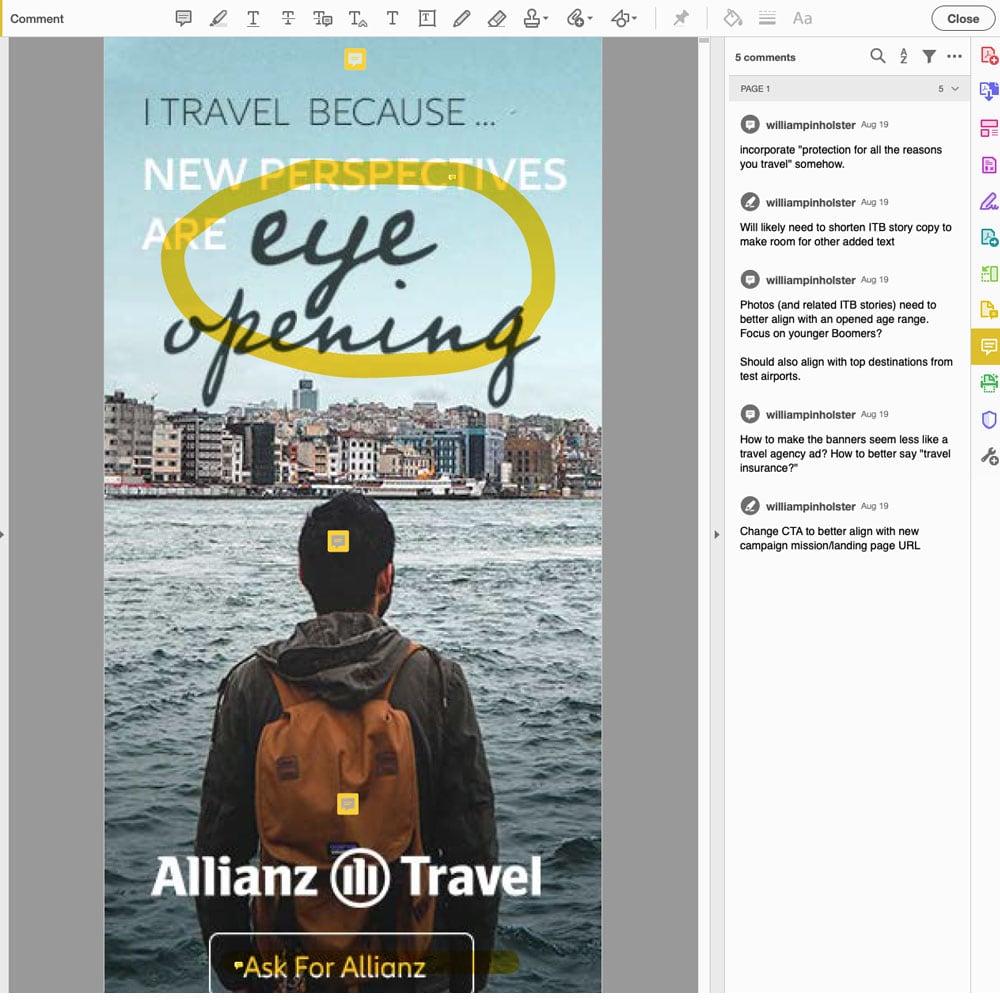Search comments with the magnifier icon

point(878,56)
